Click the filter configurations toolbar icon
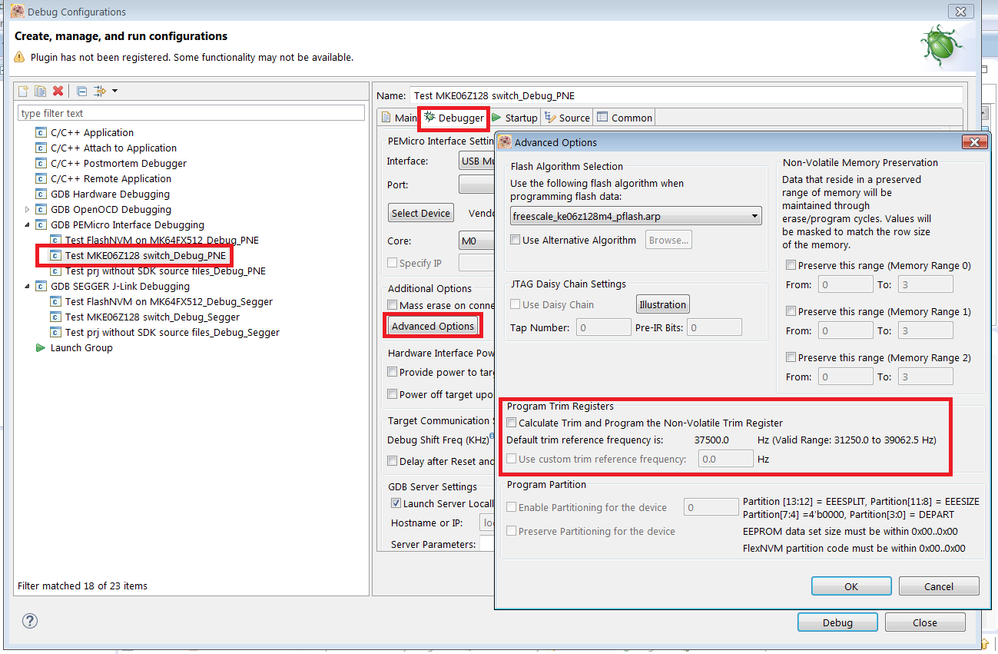Screen dimensions: 998x654 (x=100, y=91)
